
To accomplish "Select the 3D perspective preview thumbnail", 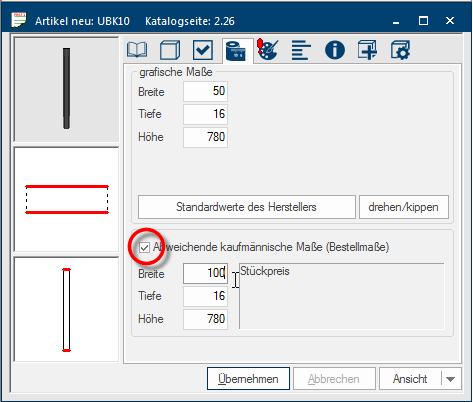I will [66, 89].
